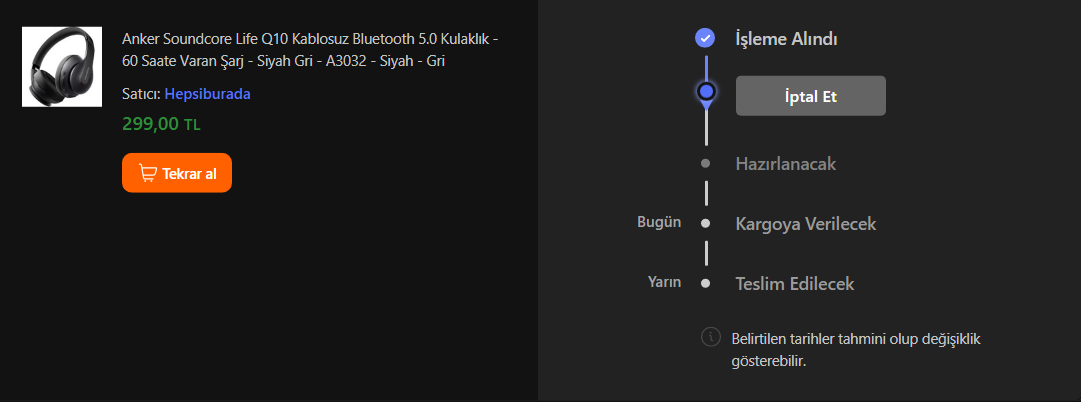Click the Kargoya Verilecek step dot
The image size is (1081, 402).
click(x=706, y=223)
